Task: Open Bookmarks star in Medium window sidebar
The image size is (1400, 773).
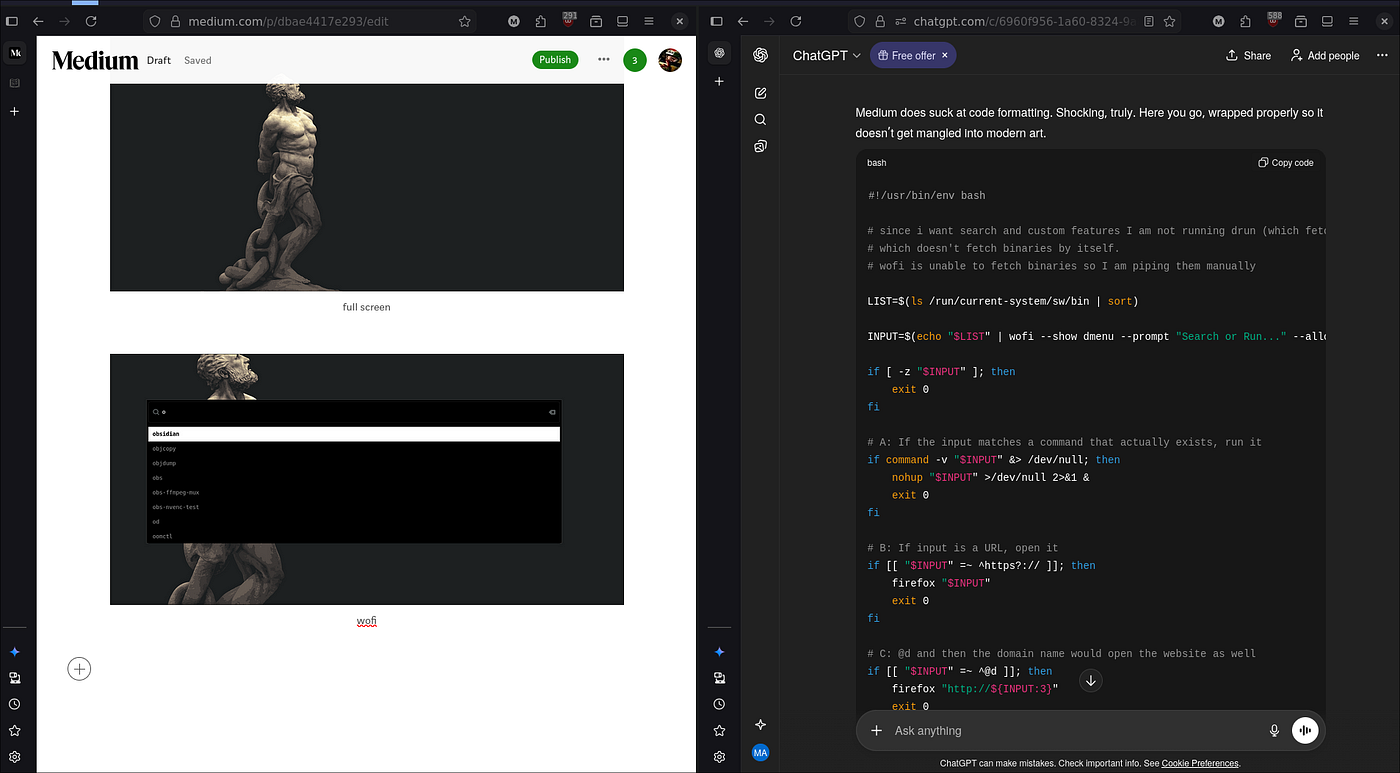Action: [15, 731]
